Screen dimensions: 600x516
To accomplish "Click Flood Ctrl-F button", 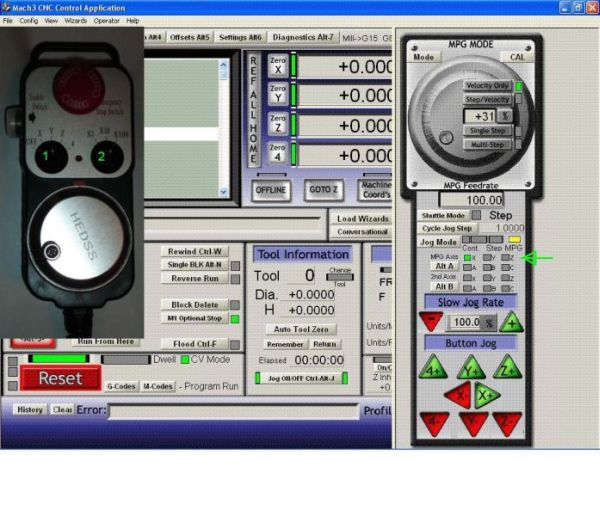I will [194, 344].
